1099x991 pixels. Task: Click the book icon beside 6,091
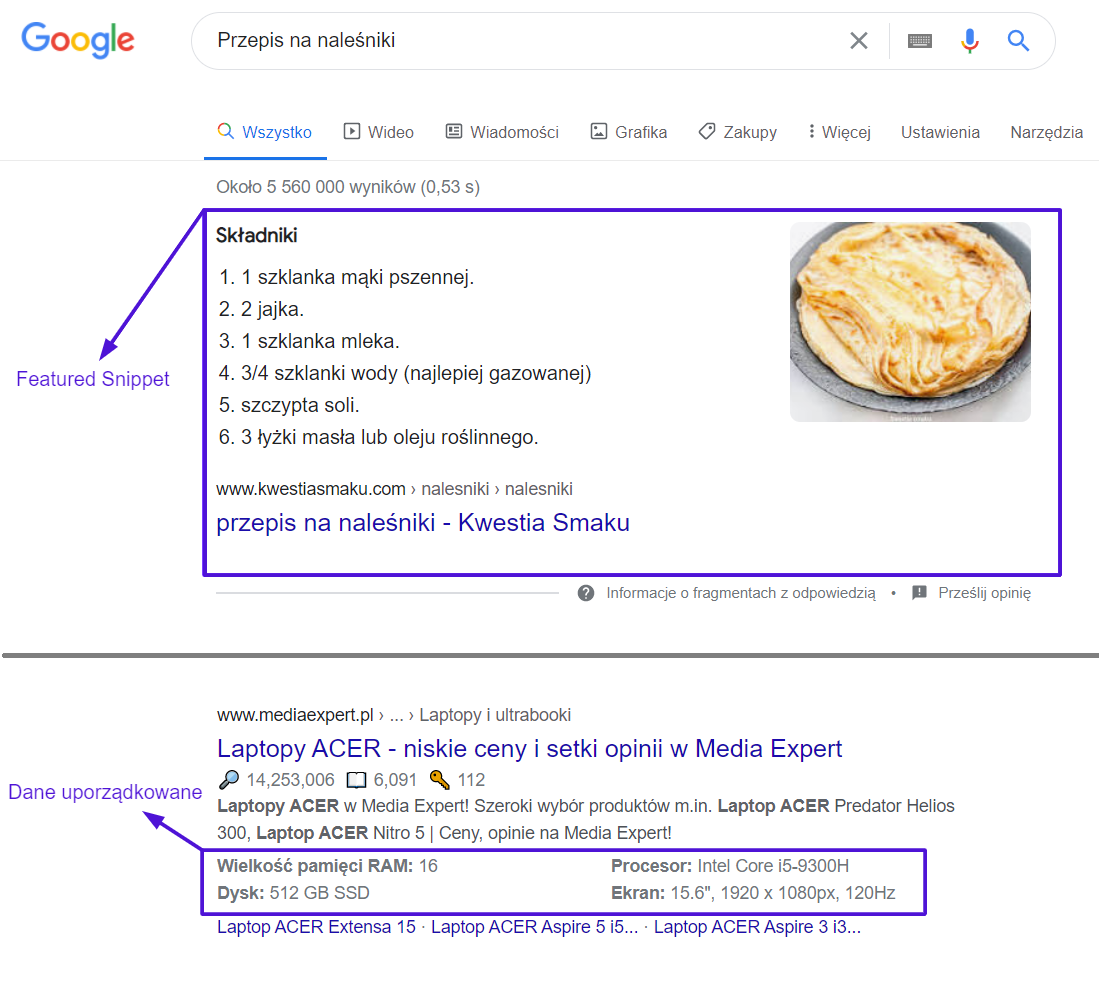click(357, 780)
